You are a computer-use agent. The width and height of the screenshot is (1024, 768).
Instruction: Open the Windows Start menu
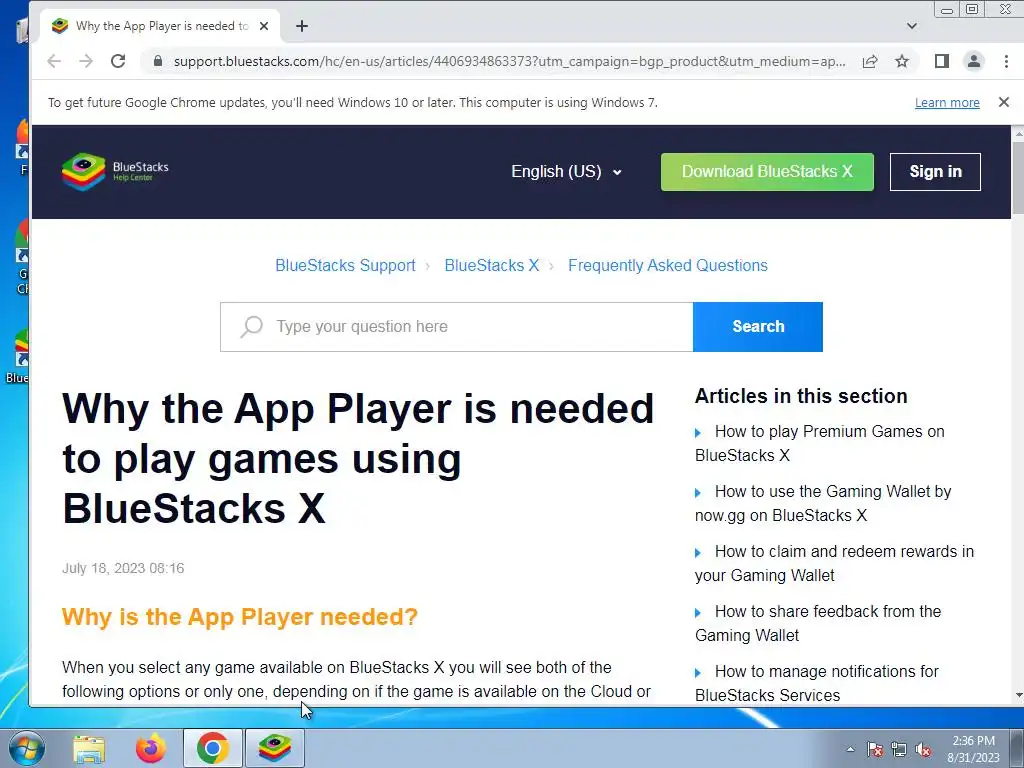tap(26, 748)
